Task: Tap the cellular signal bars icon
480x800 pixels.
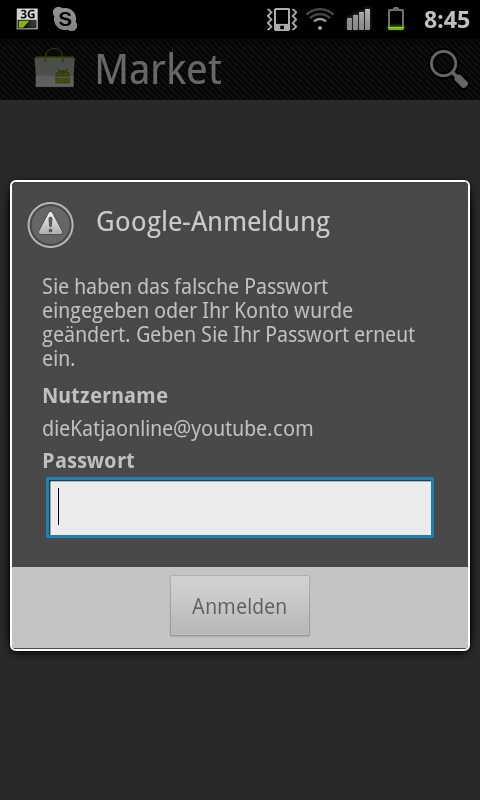Action: (358, 20)
